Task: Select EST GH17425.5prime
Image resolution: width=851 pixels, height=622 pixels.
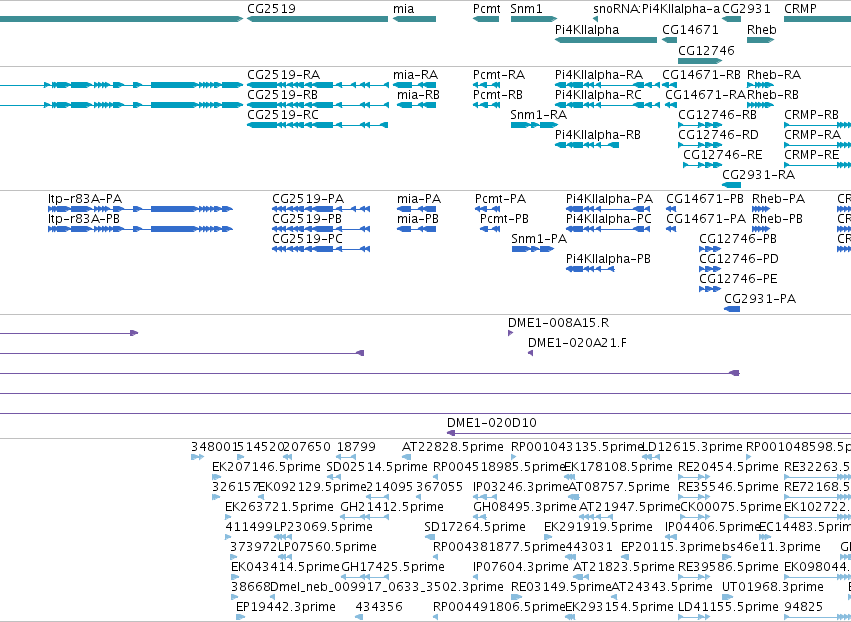Action: [364, 577]
